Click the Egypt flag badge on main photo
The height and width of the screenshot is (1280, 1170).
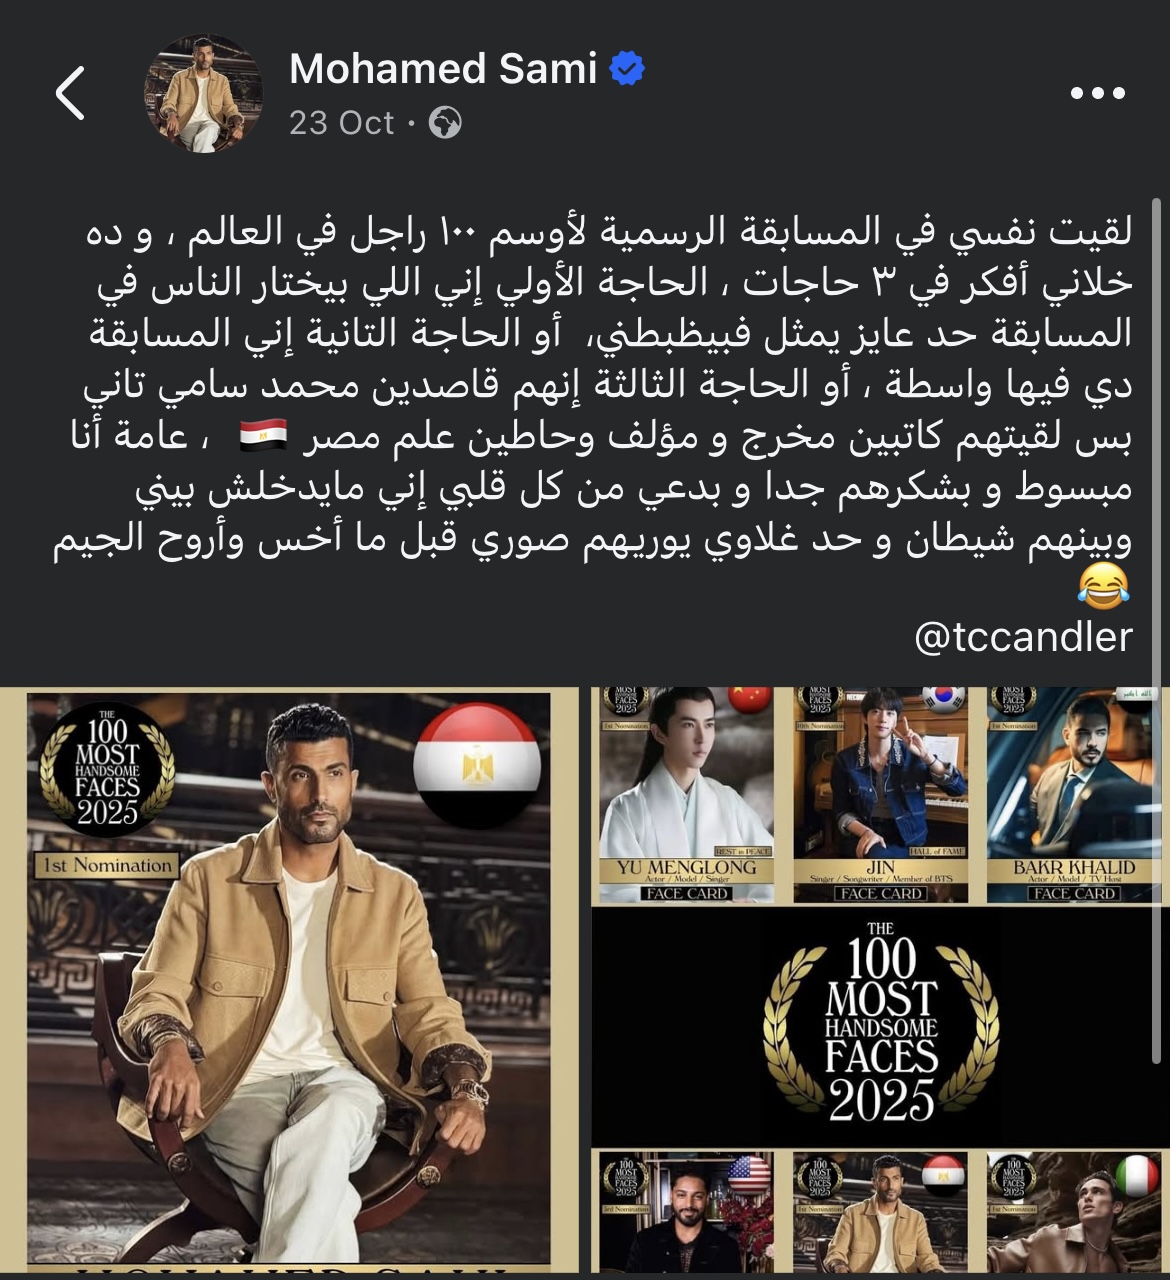point(478,765)
